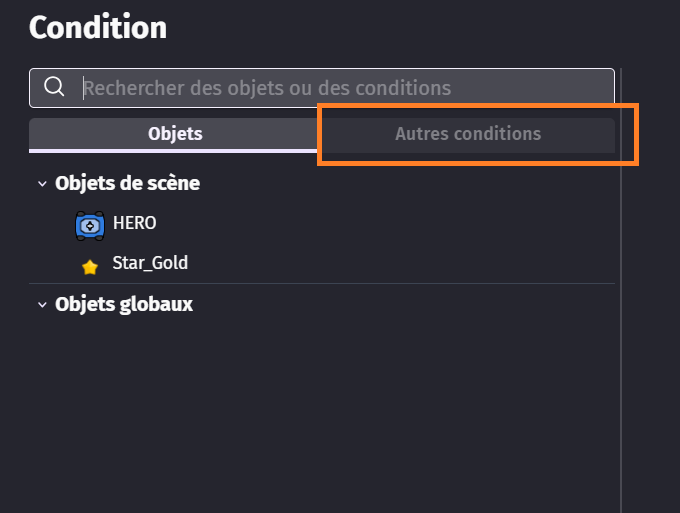Click blank row space right of HERO
The height and width of the screenshot is (513, 680).
point(400,224)
